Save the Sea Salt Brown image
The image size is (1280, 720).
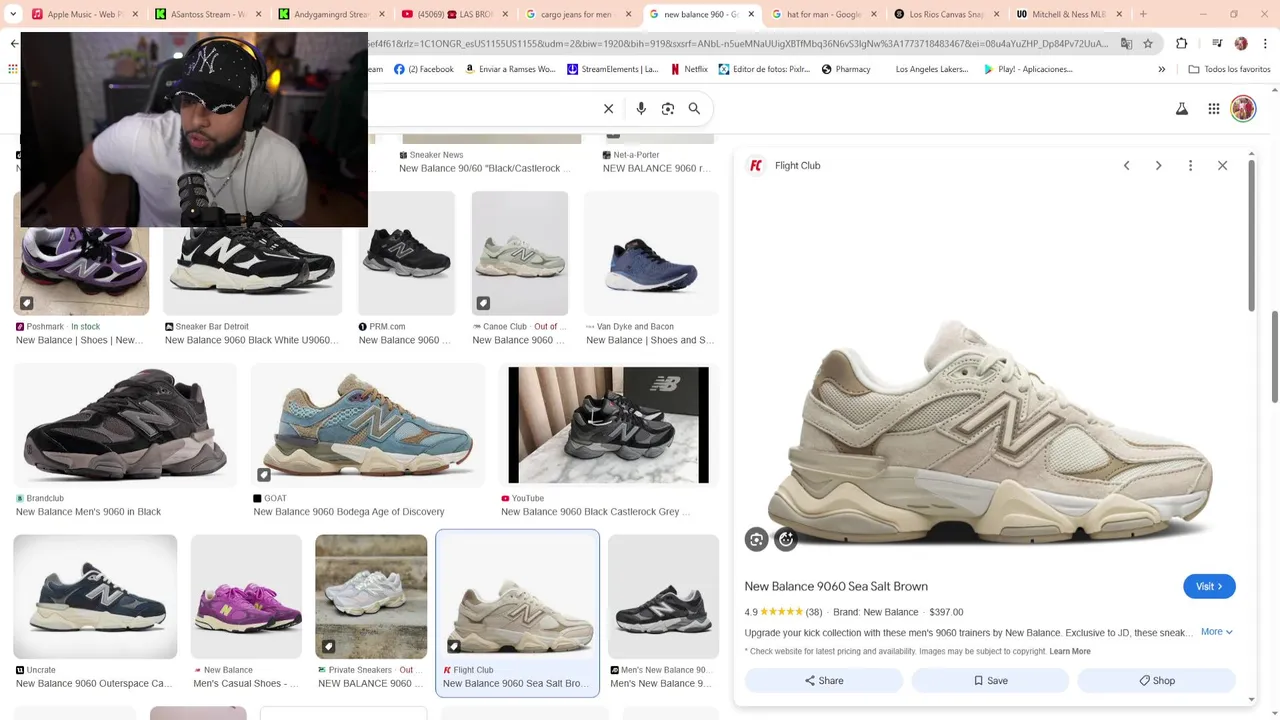(x=990, y=681)
